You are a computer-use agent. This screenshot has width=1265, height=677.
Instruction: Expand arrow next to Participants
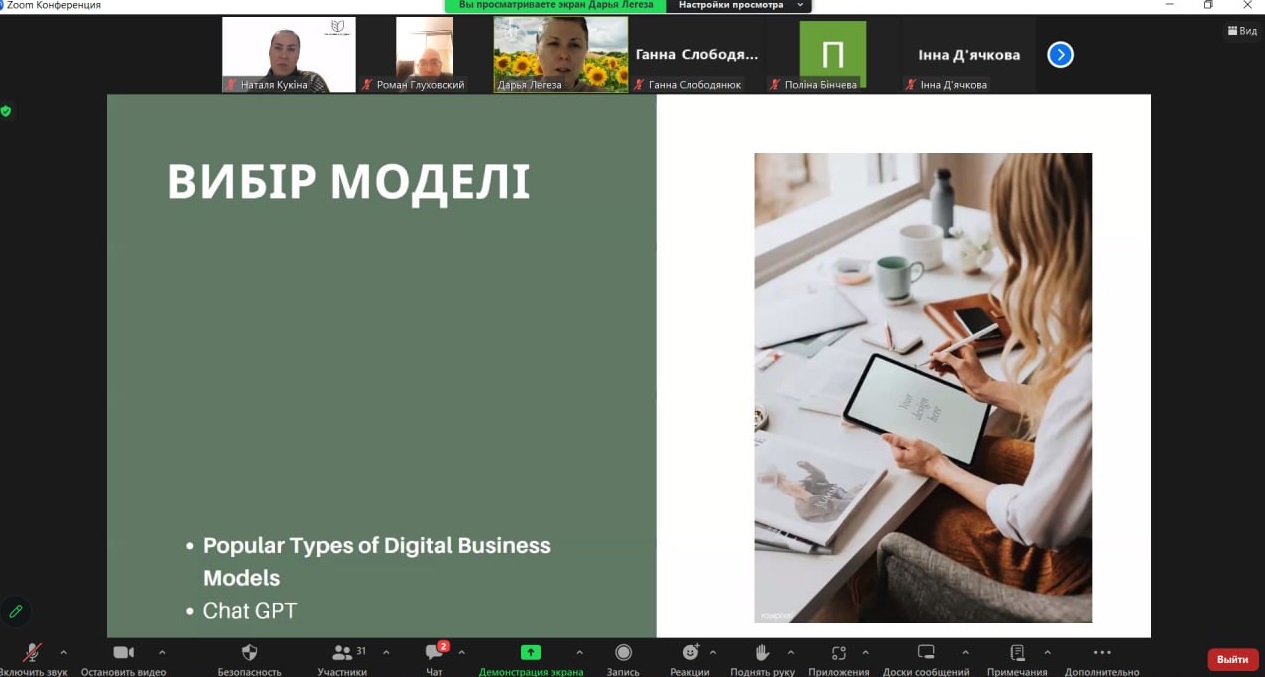pyautogui.click(x=386, y=652)
